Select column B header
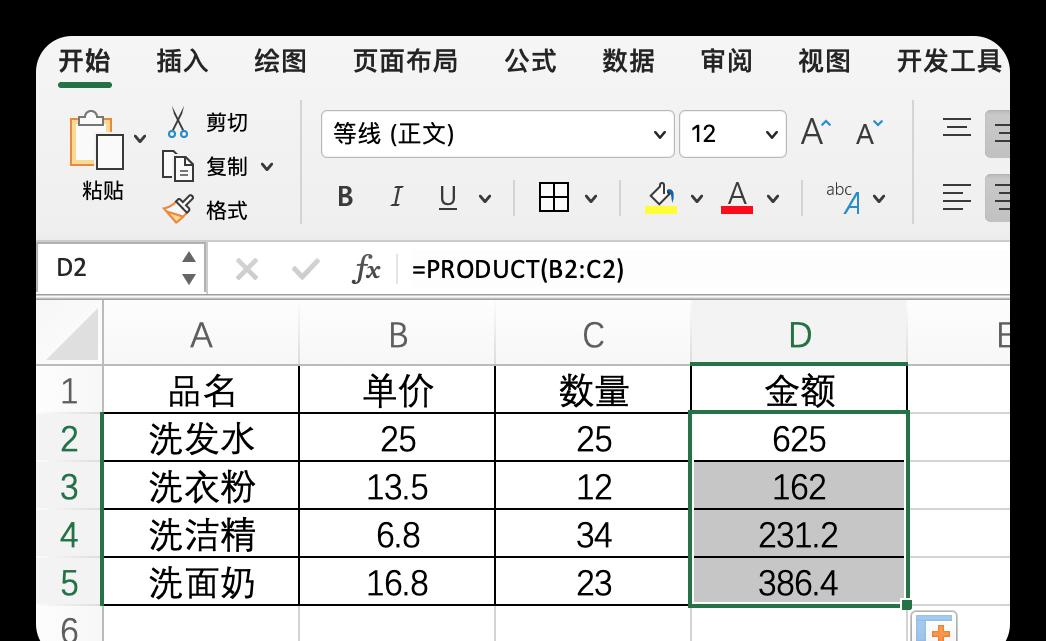The height and width of the screenshot is (641, 1046). point(398,334)
